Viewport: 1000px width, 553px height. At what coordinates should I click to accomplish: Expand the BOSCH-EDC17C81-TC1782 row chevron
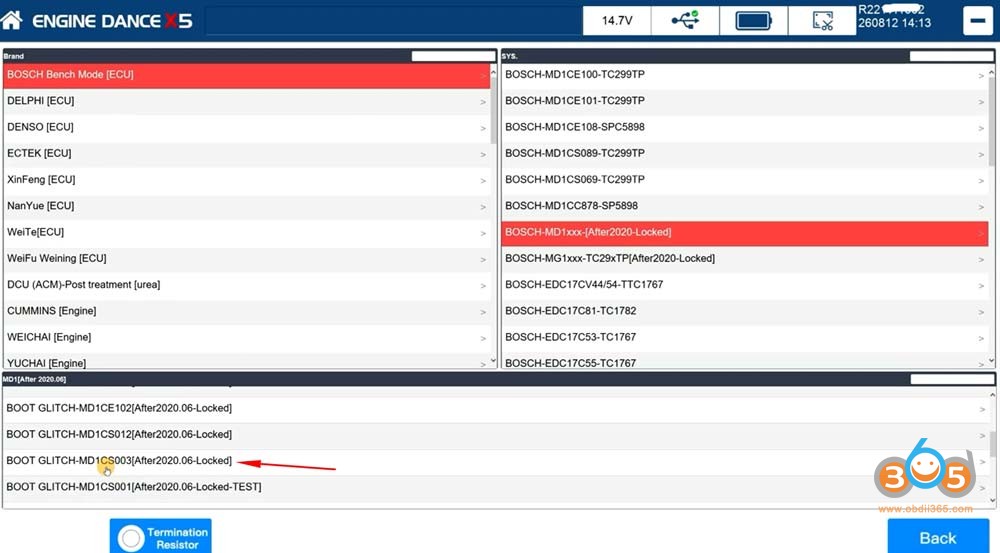[x=981, y=313]
